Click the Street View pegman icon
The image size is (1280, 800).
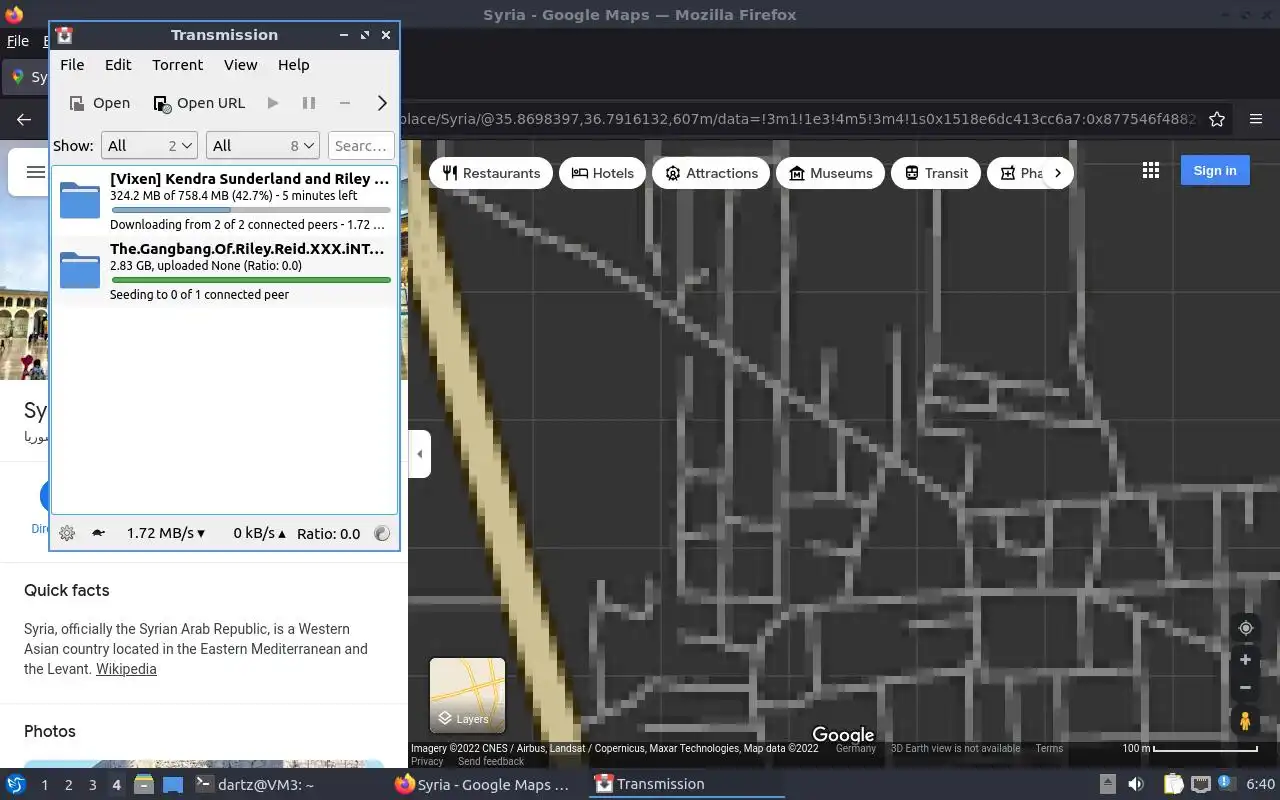[x=1245, y=720]
